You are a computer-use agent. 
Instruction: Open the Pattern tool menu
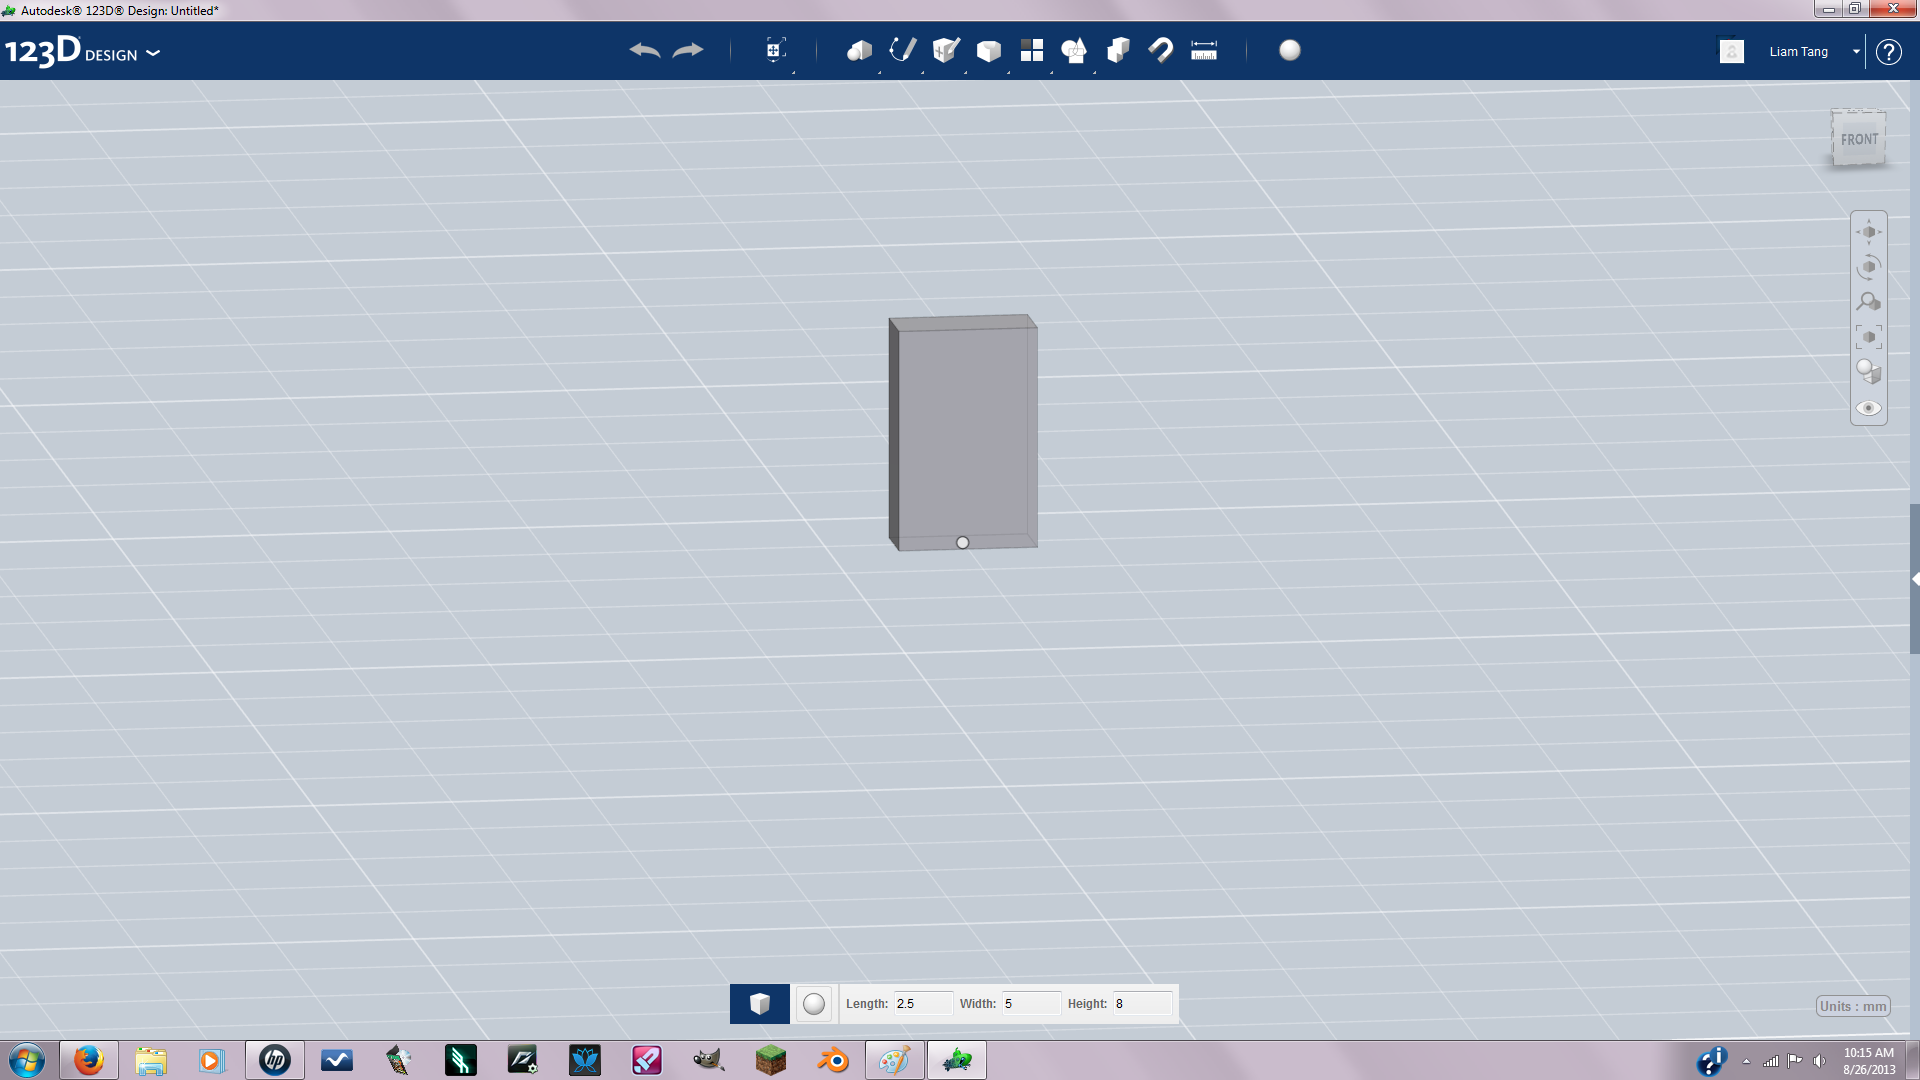1032,50
